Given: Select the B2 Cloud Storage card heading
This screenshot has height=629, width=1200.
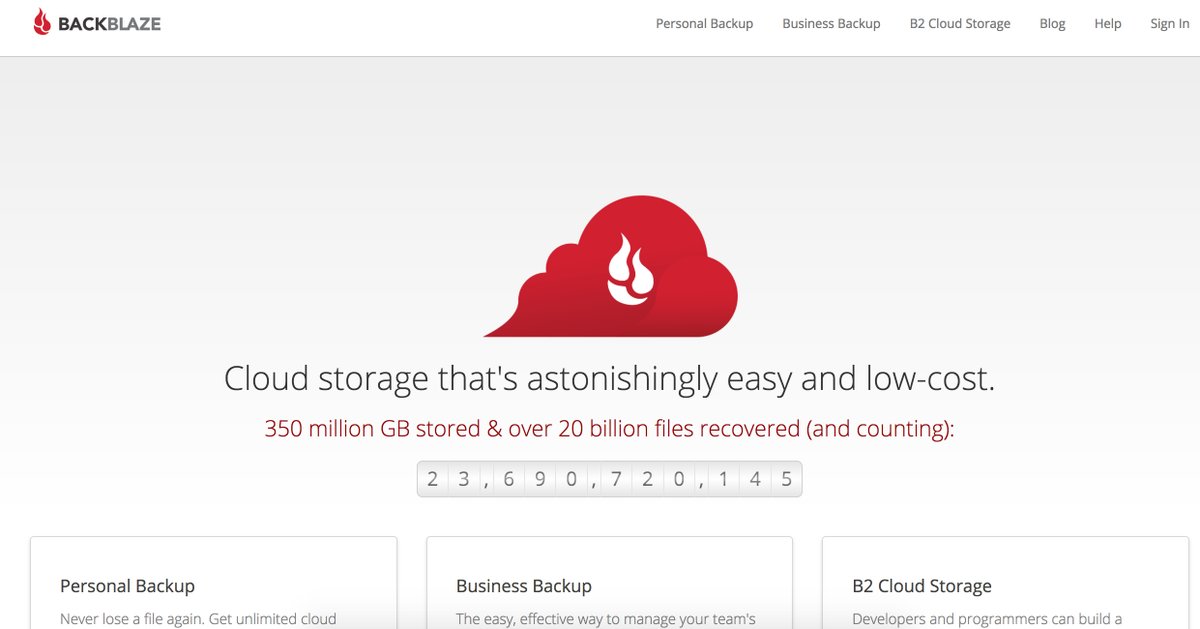Looking at the screenshot, I should (x=921, y=586).
